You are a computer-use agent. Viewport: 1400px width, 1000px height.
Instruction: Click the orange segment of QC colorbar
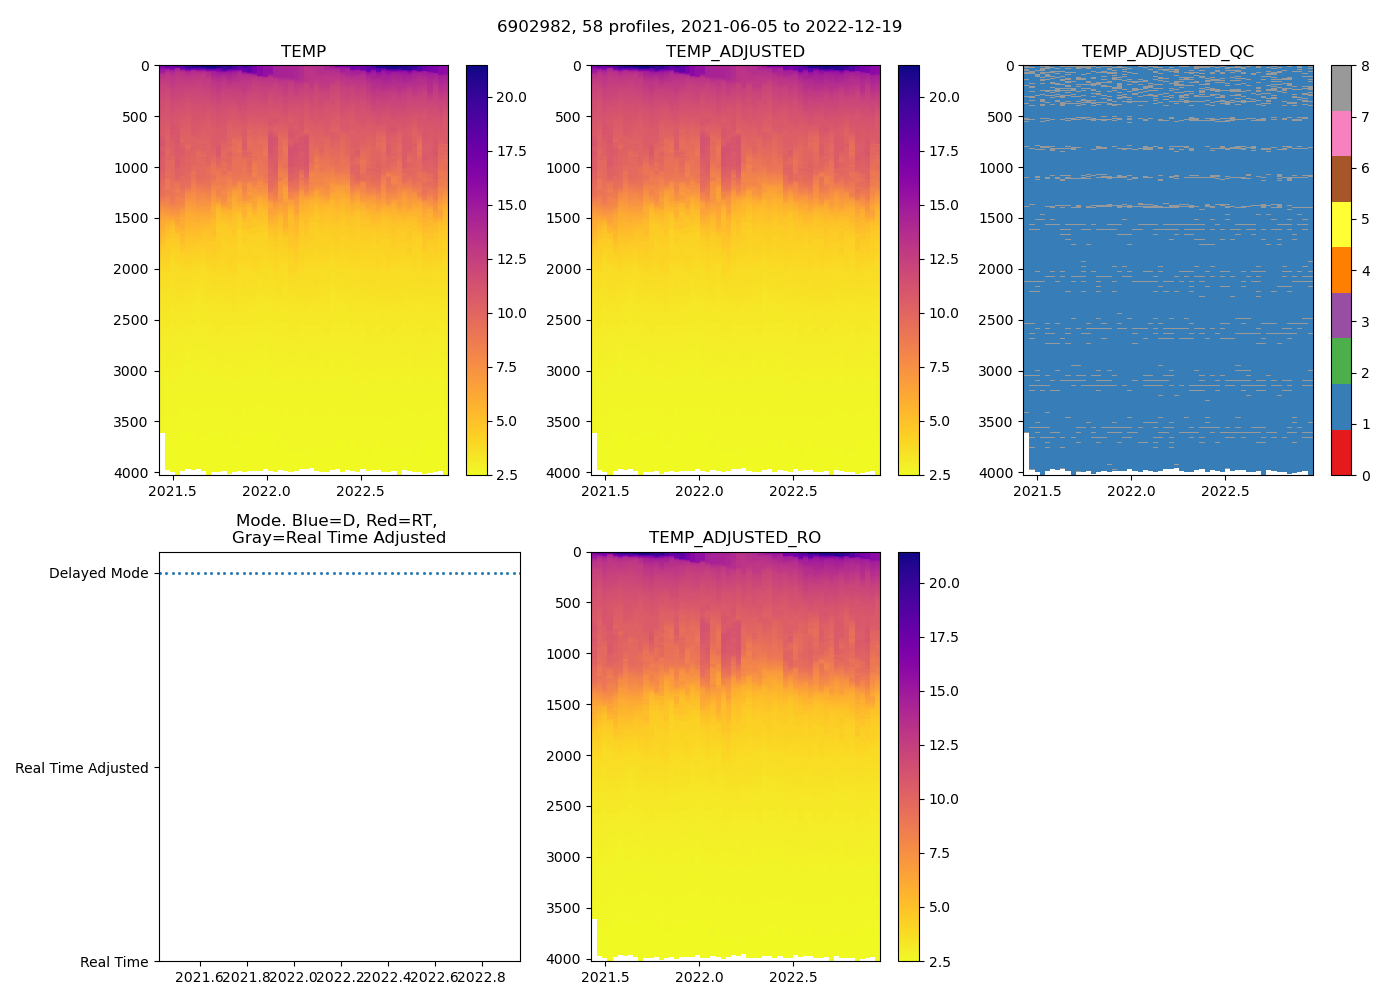click(1341, 270)
